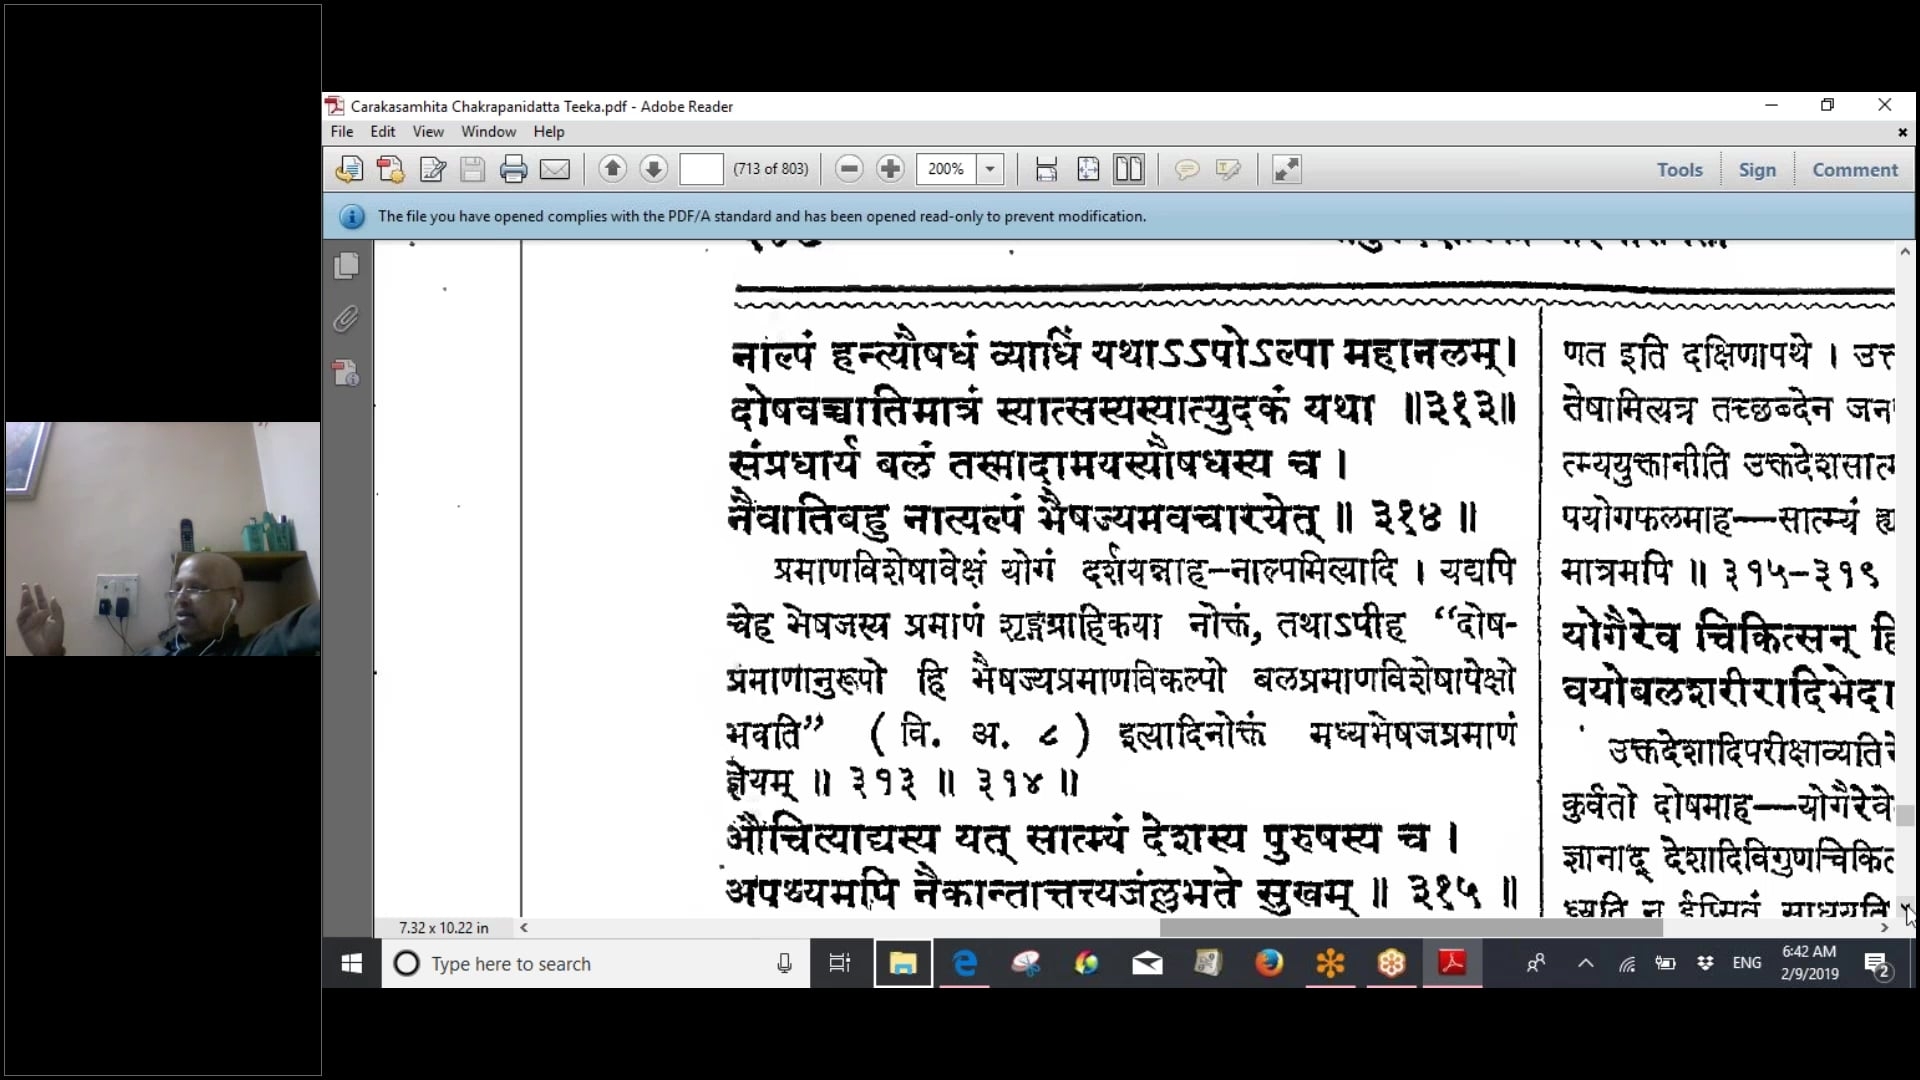The width and height of the screenshot is (1920, 1080).
Task: Go to next page arrow
Action: click(x=653, y=169)
